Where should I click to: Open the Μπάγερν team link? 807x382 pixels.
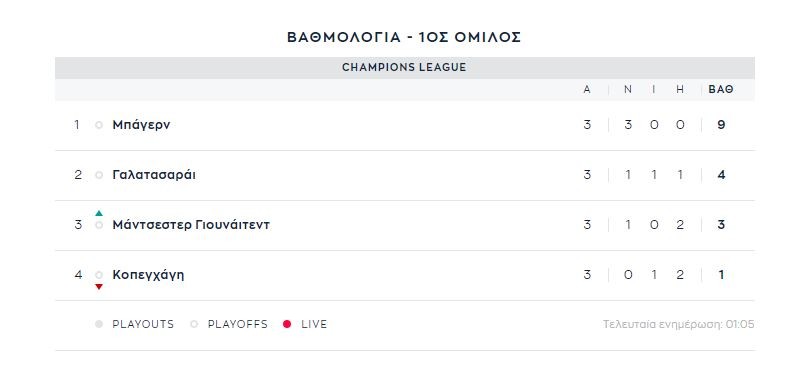(141, 125)
